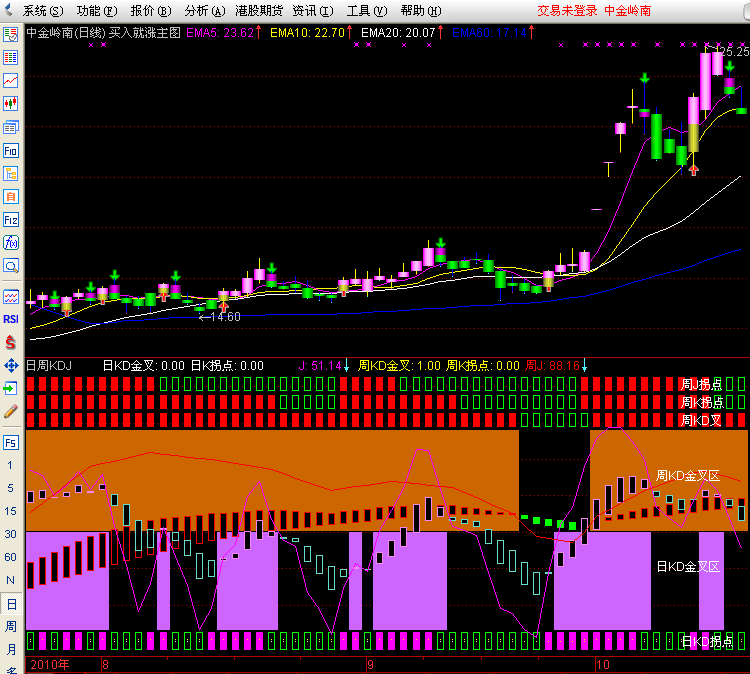This screenshot has width=750, height=674.
Task: Open the 港股期货 menu
Action: (259, 11)
